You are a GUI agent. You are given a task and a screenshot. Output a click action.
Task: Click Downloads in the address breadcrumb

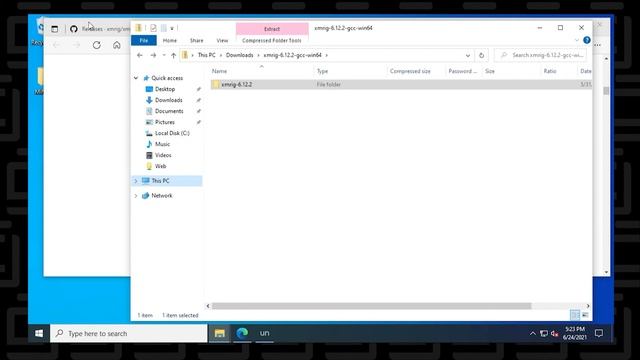[x=240, y=55]
